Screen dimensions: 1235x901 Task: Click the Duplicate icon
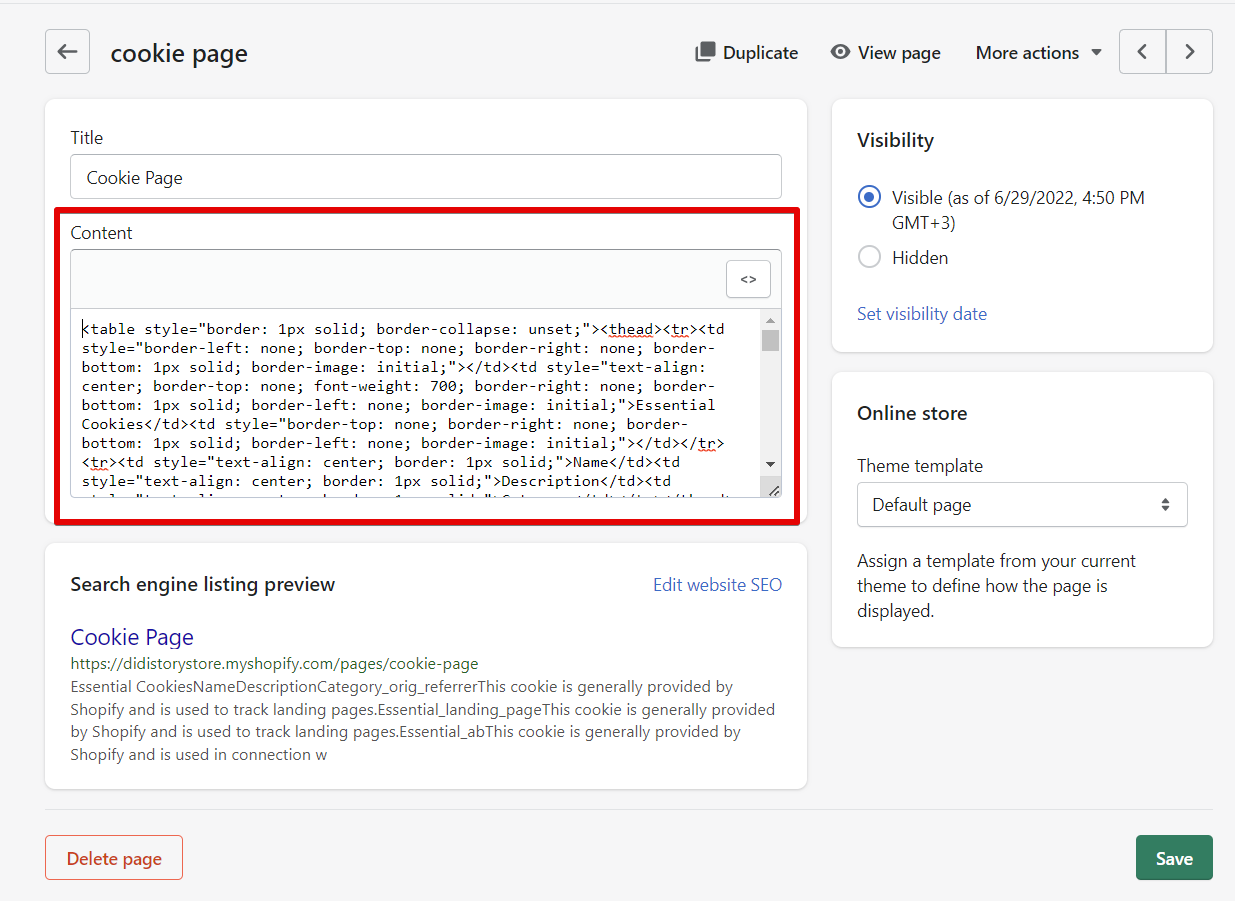(705, 52)
